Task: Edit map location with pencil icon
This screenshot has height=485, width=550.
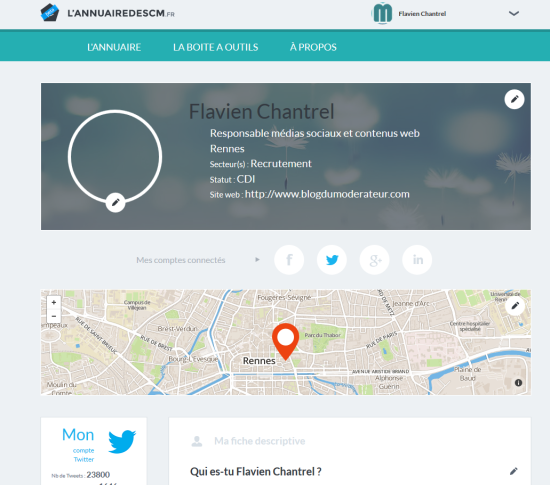Action: point(515,306)
